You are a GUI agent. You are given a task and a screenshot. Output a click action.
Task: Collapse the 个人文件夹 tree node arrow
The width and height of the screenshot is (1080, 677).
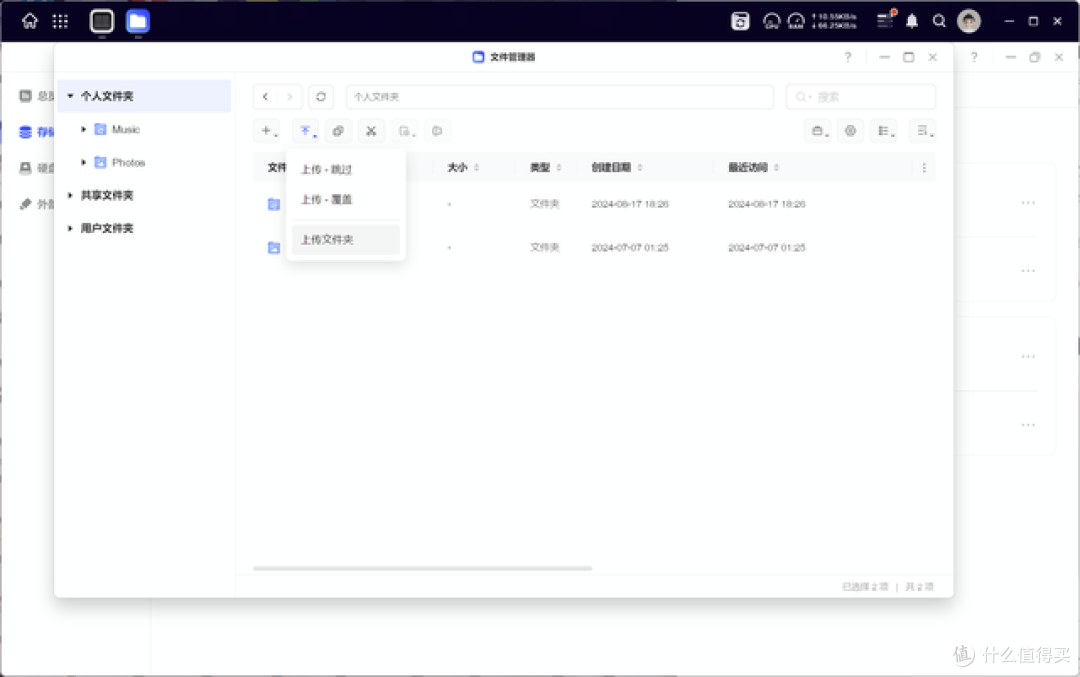[70, 96]
